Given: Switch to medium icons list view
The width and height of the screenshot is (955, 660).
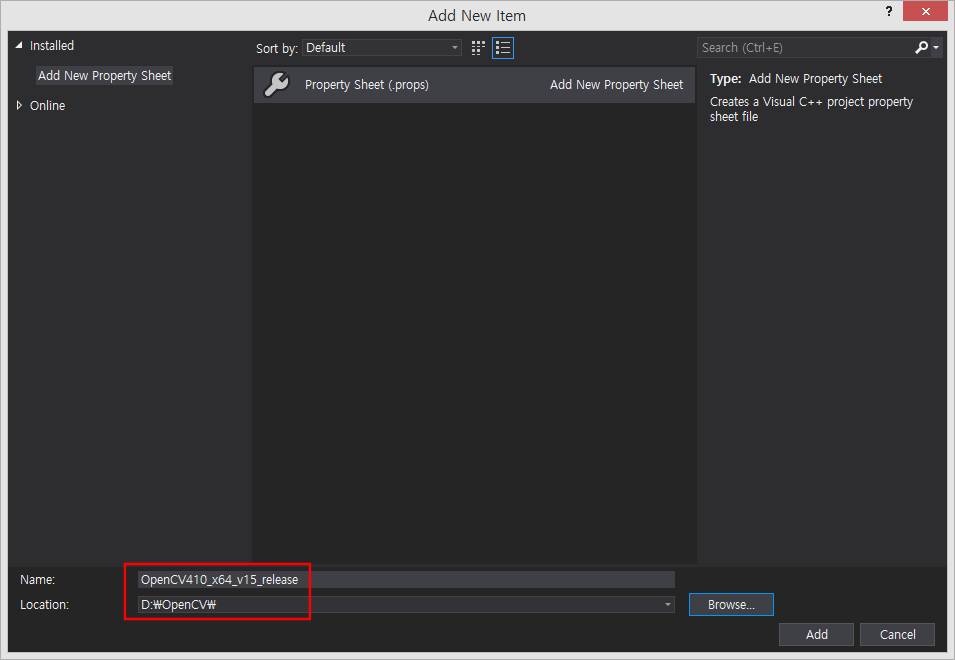Looking at the screenshot, I should tap(503, 47).
